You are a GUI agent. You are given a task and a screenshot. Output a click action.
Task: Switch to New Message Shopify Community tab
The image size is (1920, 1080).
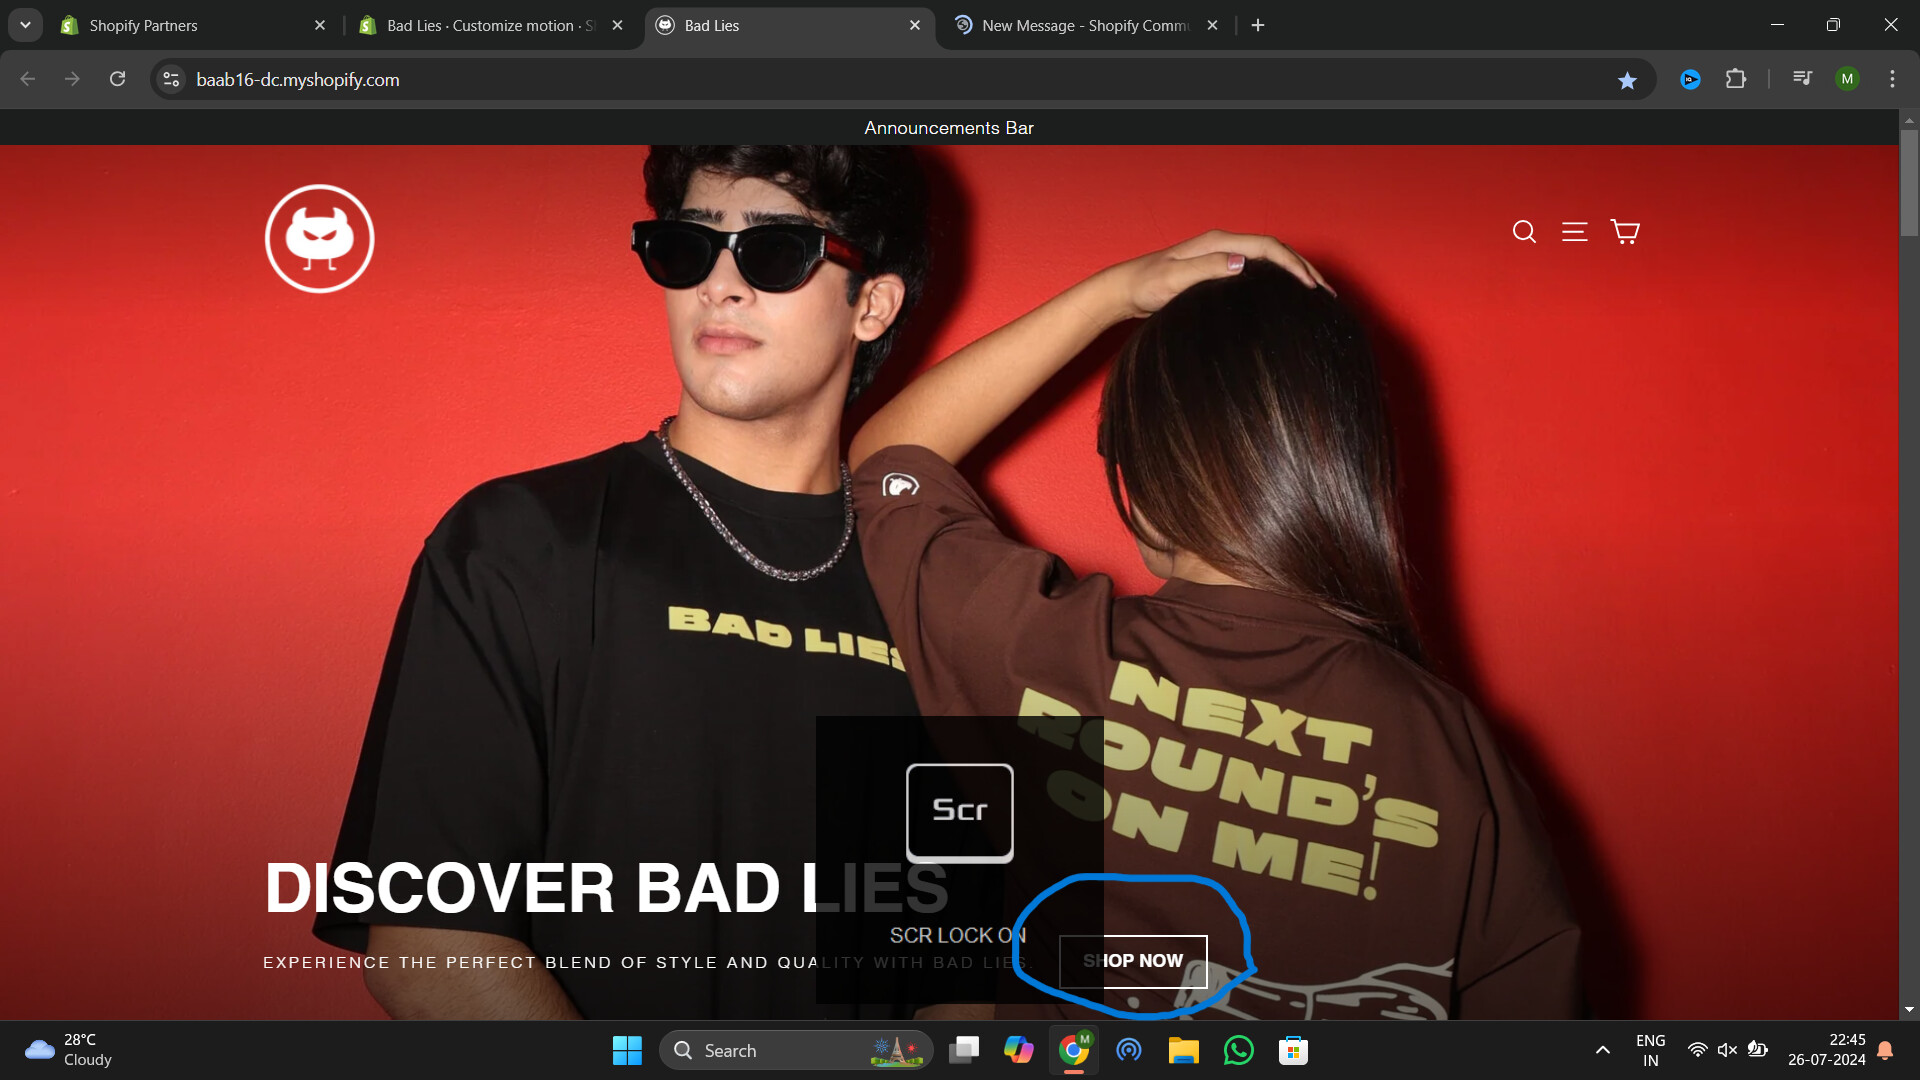[1085, 26]
